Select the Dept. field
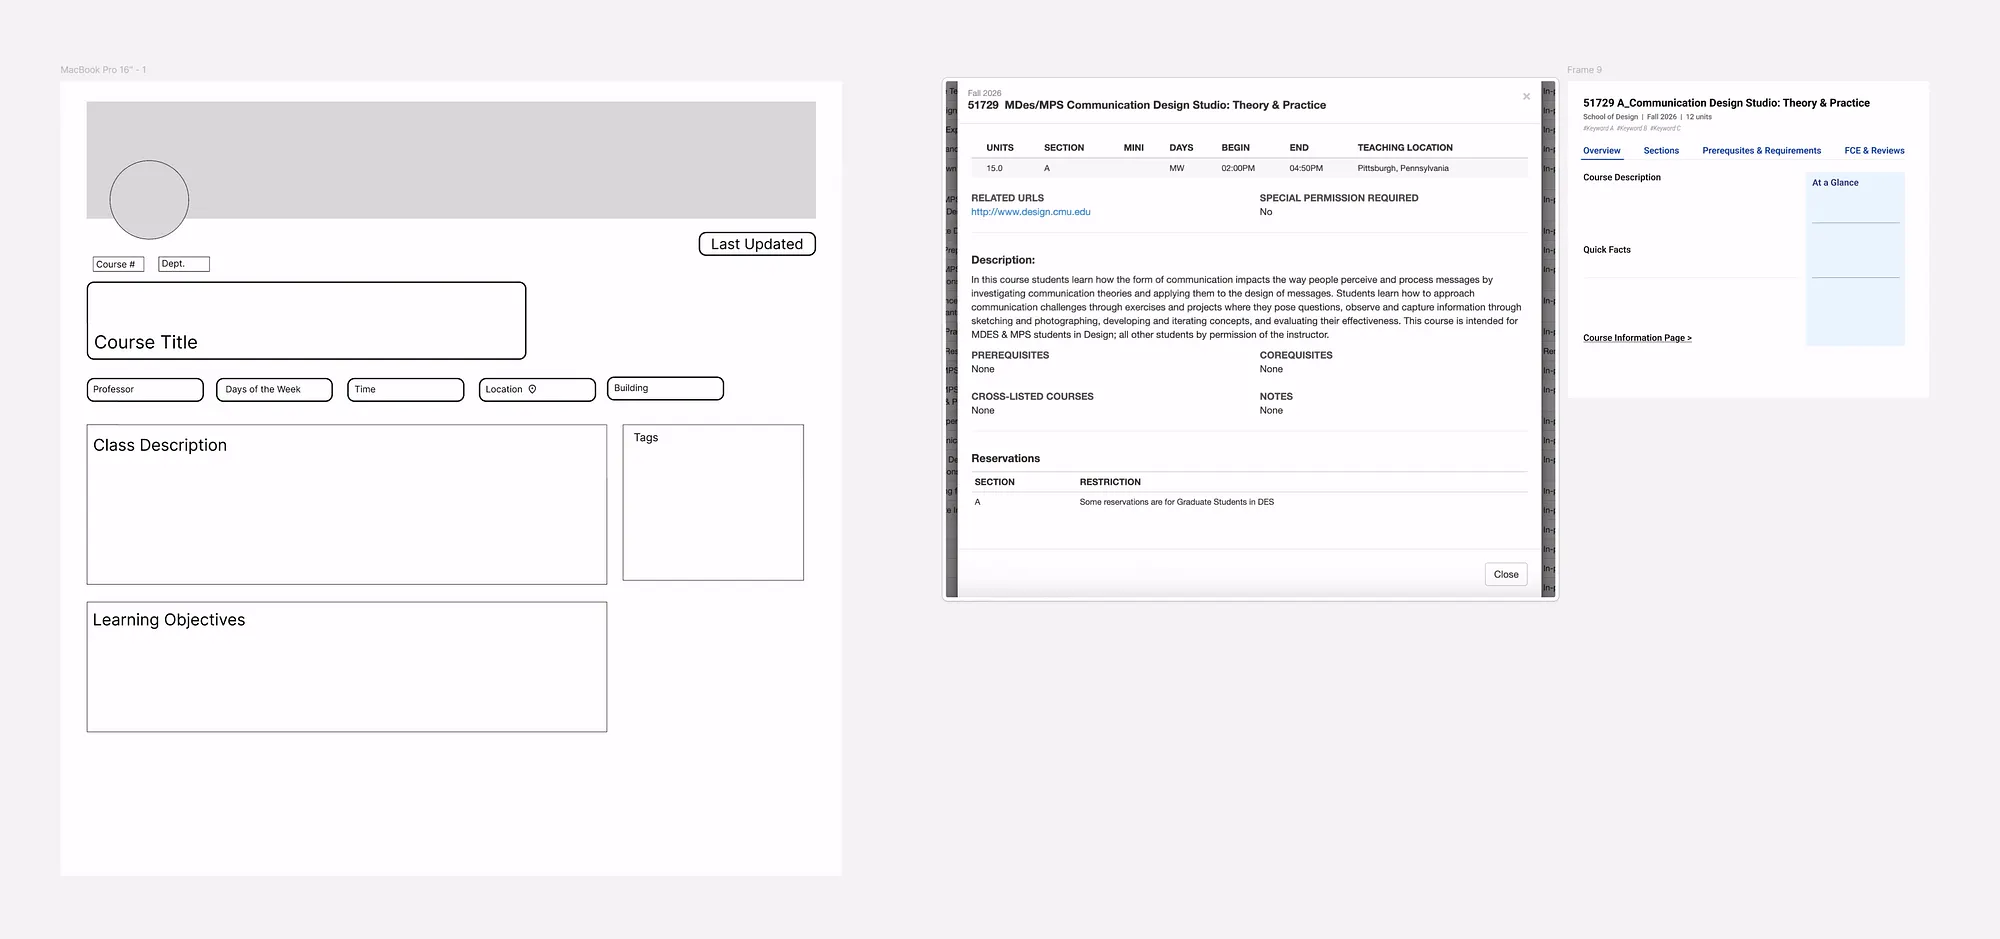 click(184, 264)
